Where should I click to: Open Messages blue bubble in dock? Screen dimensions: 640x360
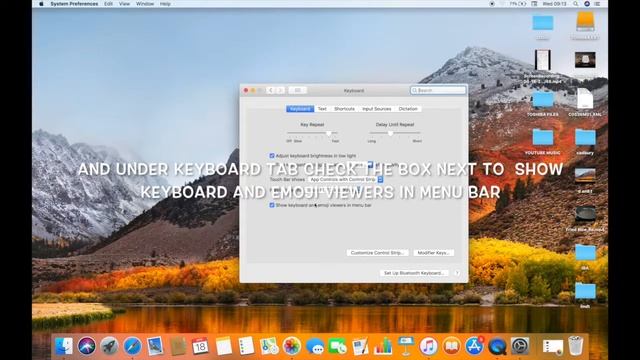(315, 346)
